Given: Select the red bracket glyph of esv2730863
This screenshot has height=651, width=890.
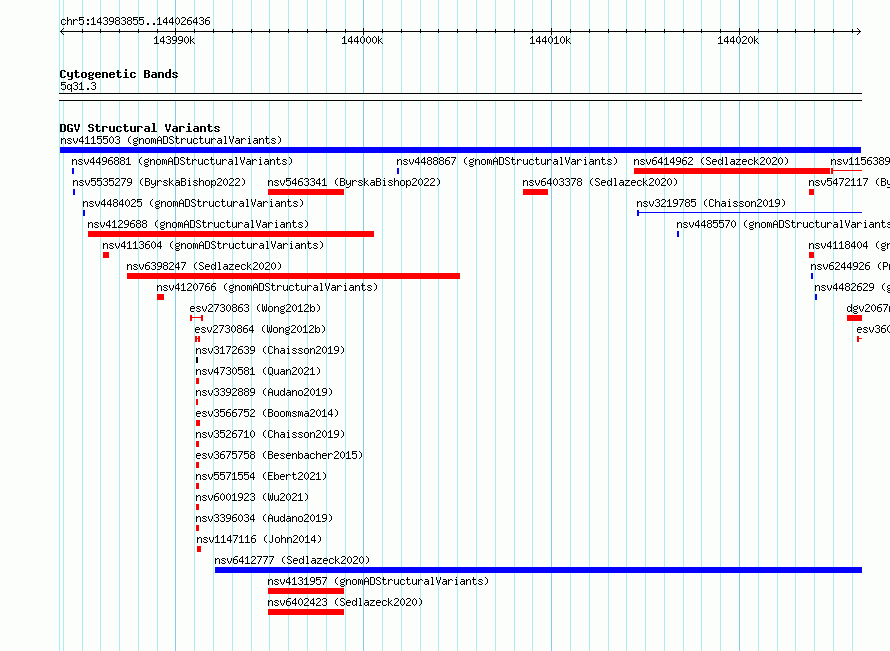Looking at the screenshot, I should (196, 318).
